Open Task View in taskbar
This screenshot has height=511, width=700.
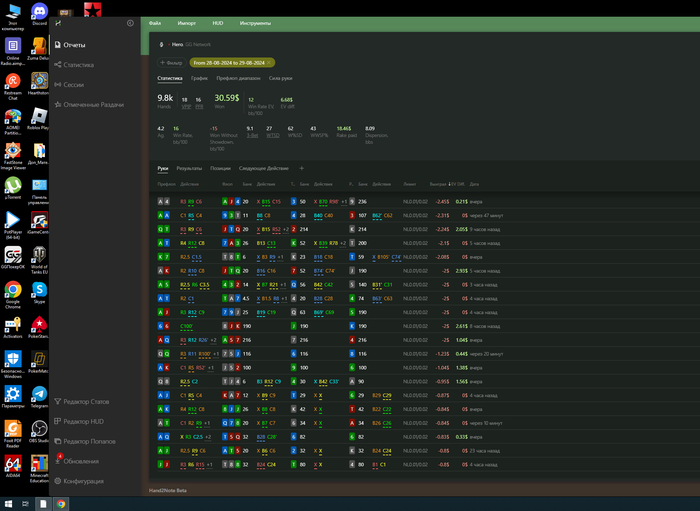point(25,504)
